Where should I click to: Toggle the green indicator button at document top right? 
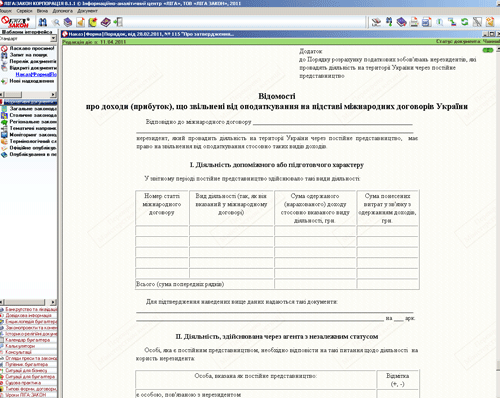coord(488,50)
